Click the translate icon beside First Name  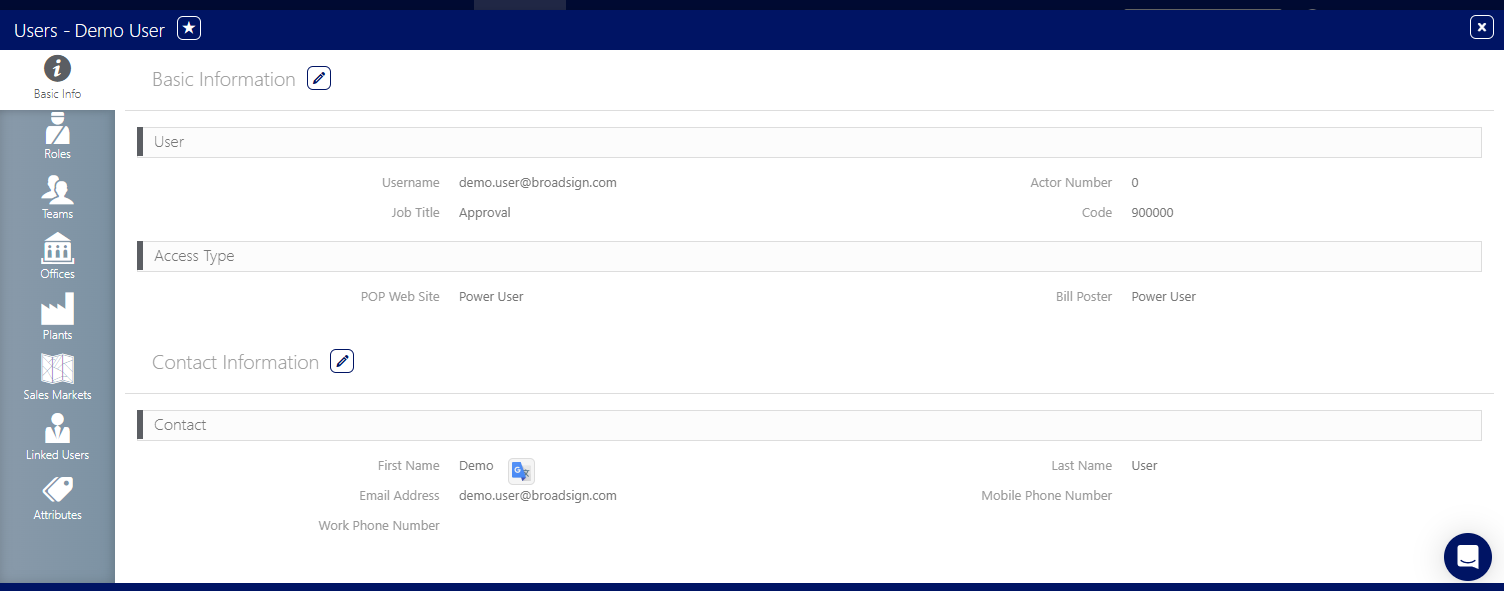click(521, 471)
